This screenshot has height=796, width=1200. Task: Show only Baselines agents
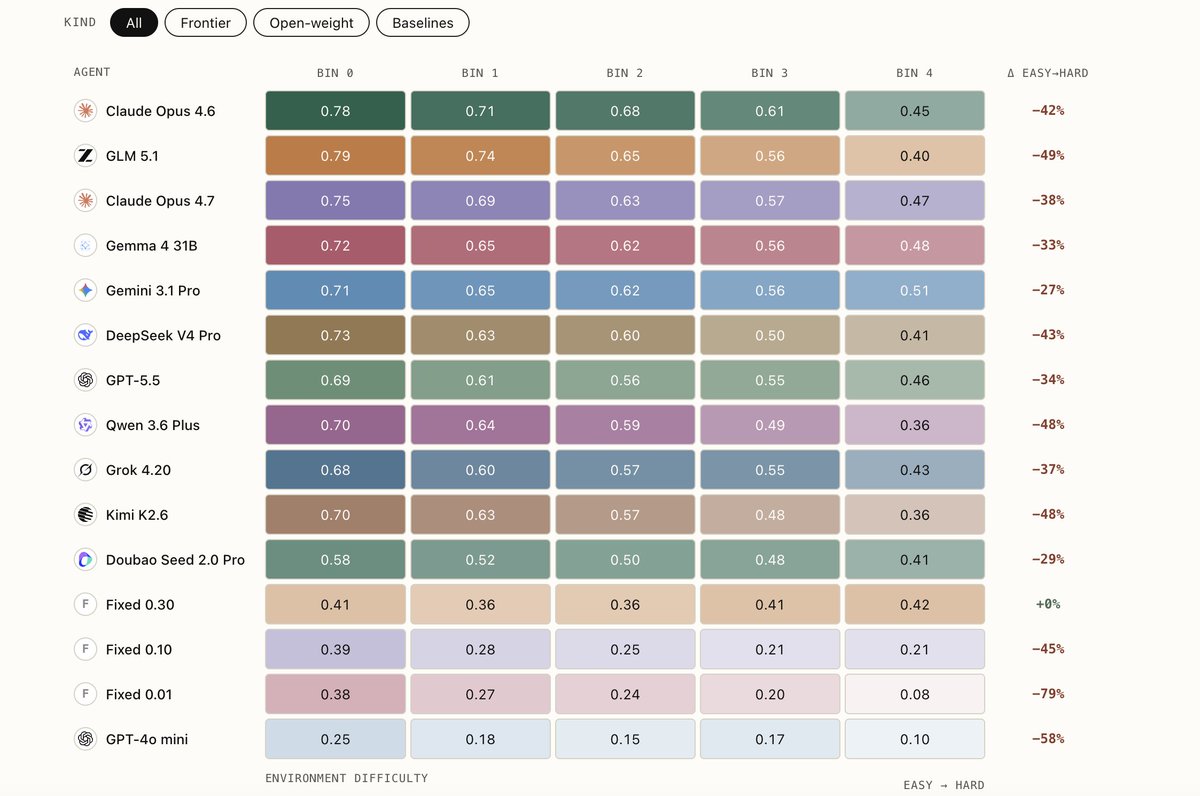point(423,22)
